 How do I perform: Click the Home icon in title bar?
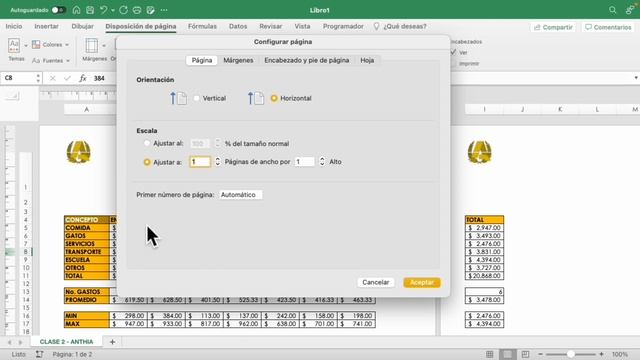[x=76, y=10]
